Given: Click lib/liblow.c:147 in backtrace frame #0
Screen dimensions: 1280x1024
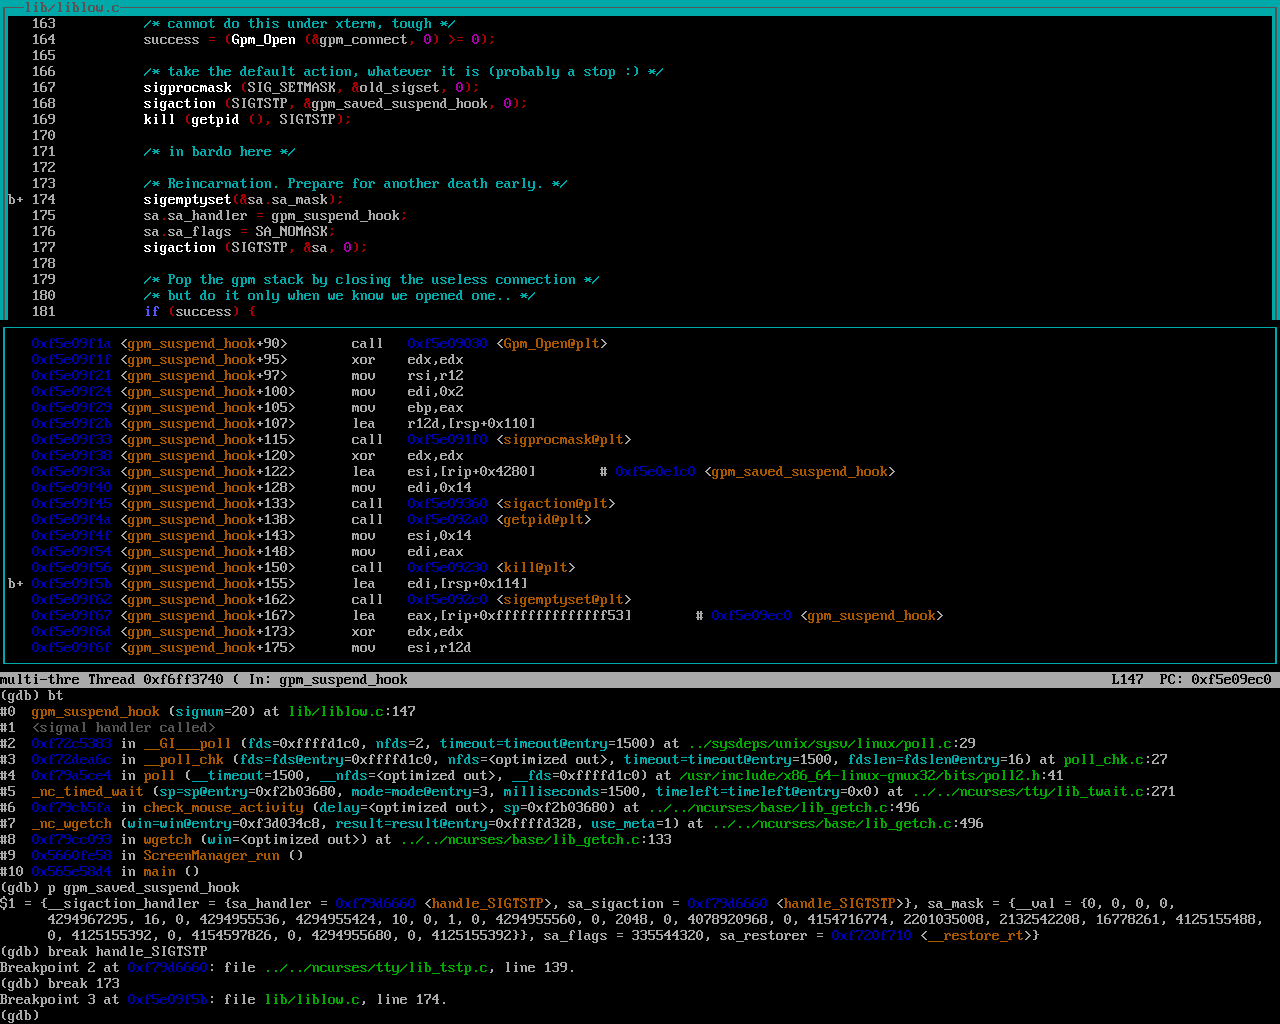Looking at the screenshot, I should (x=351, y=712).
